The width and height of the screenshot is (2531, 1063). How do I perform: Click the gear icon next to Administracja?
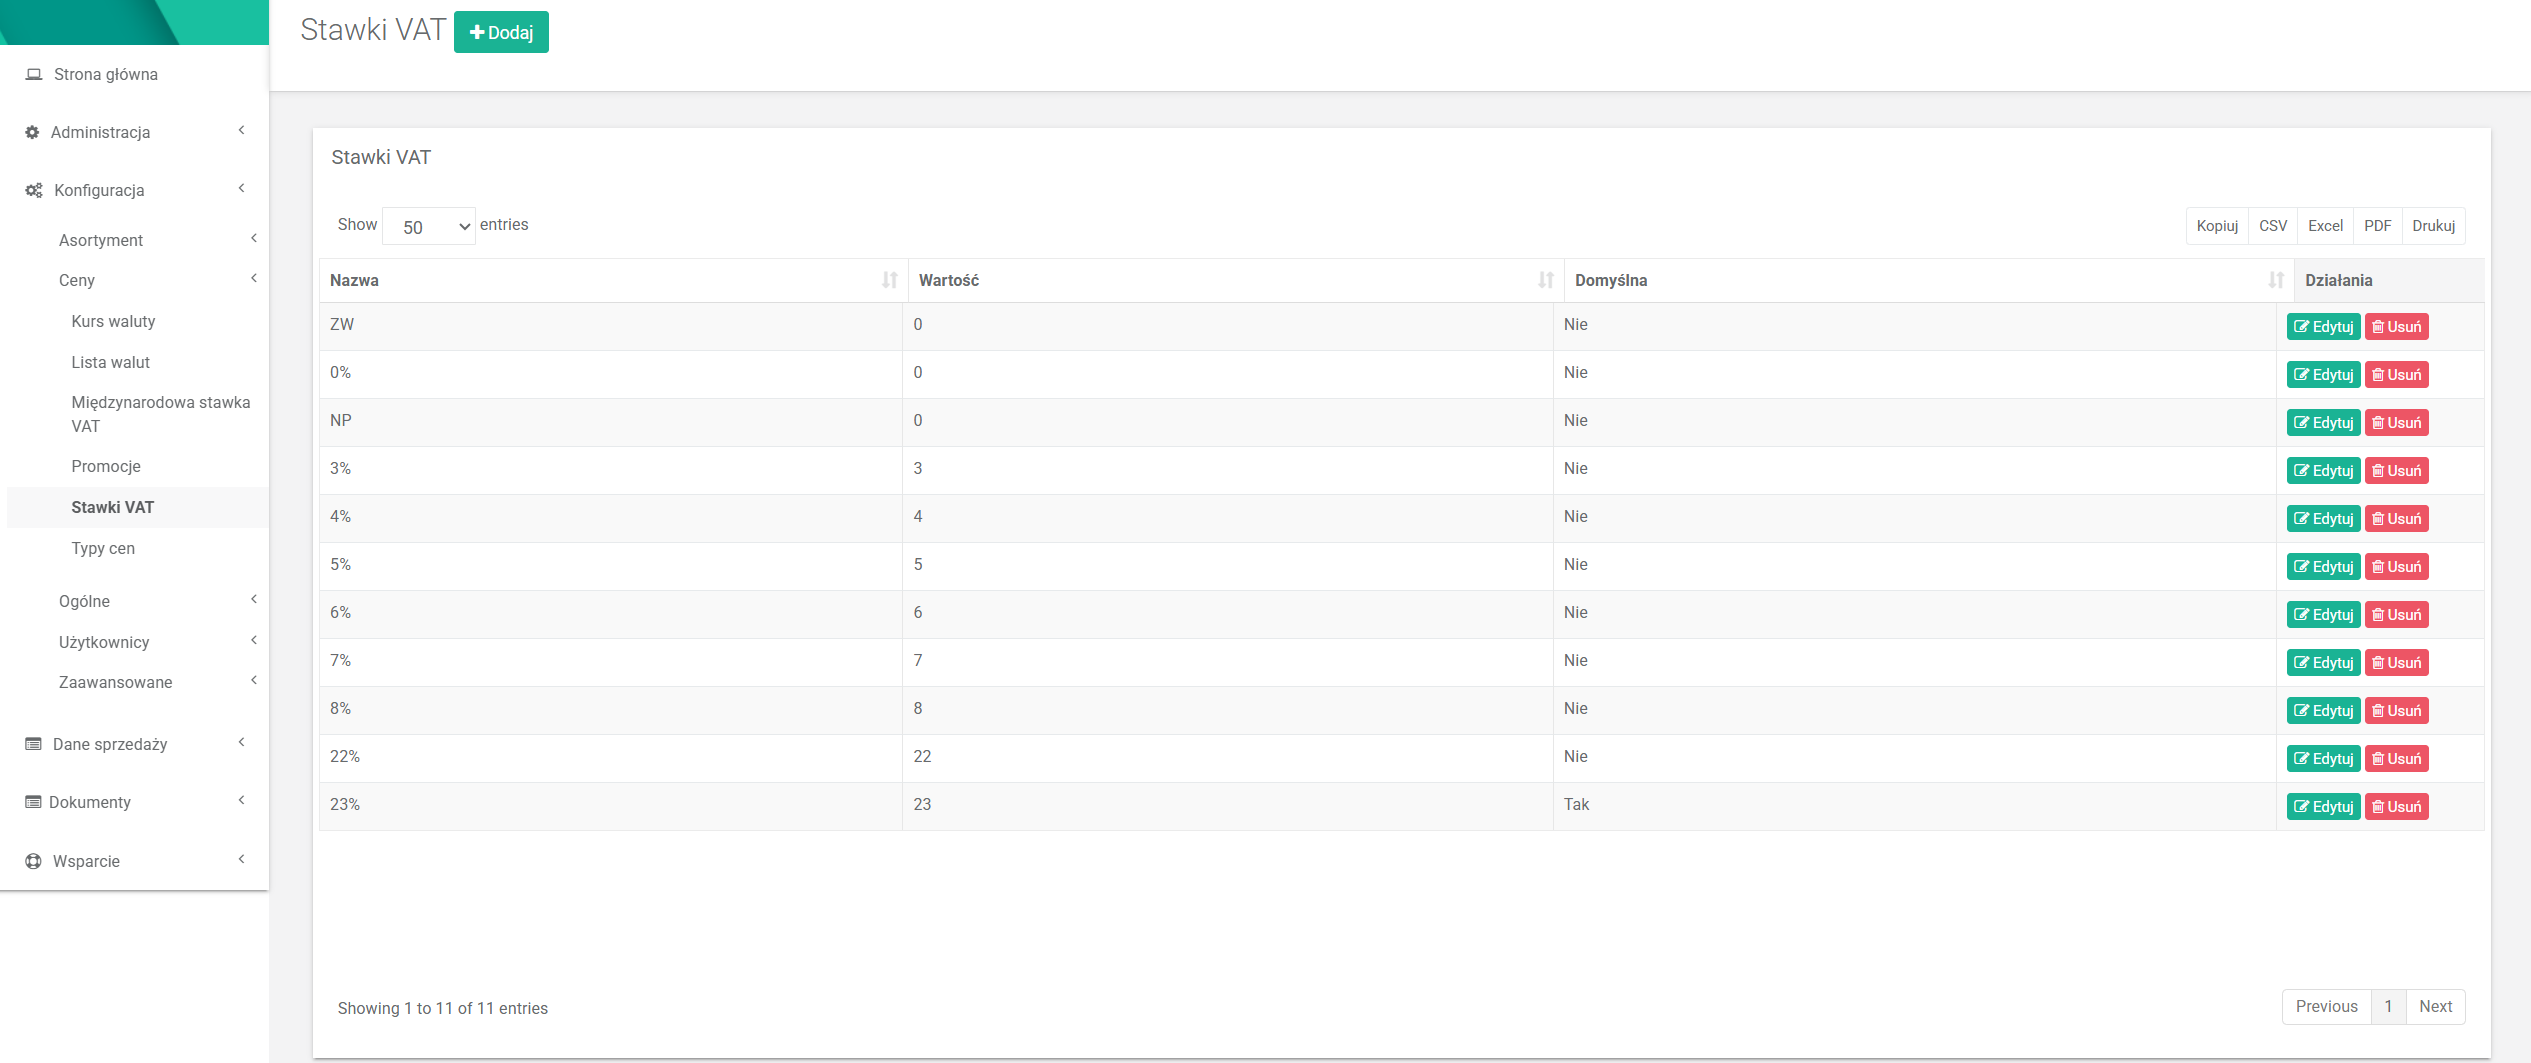pyautogui.click(x=32, y=133)
